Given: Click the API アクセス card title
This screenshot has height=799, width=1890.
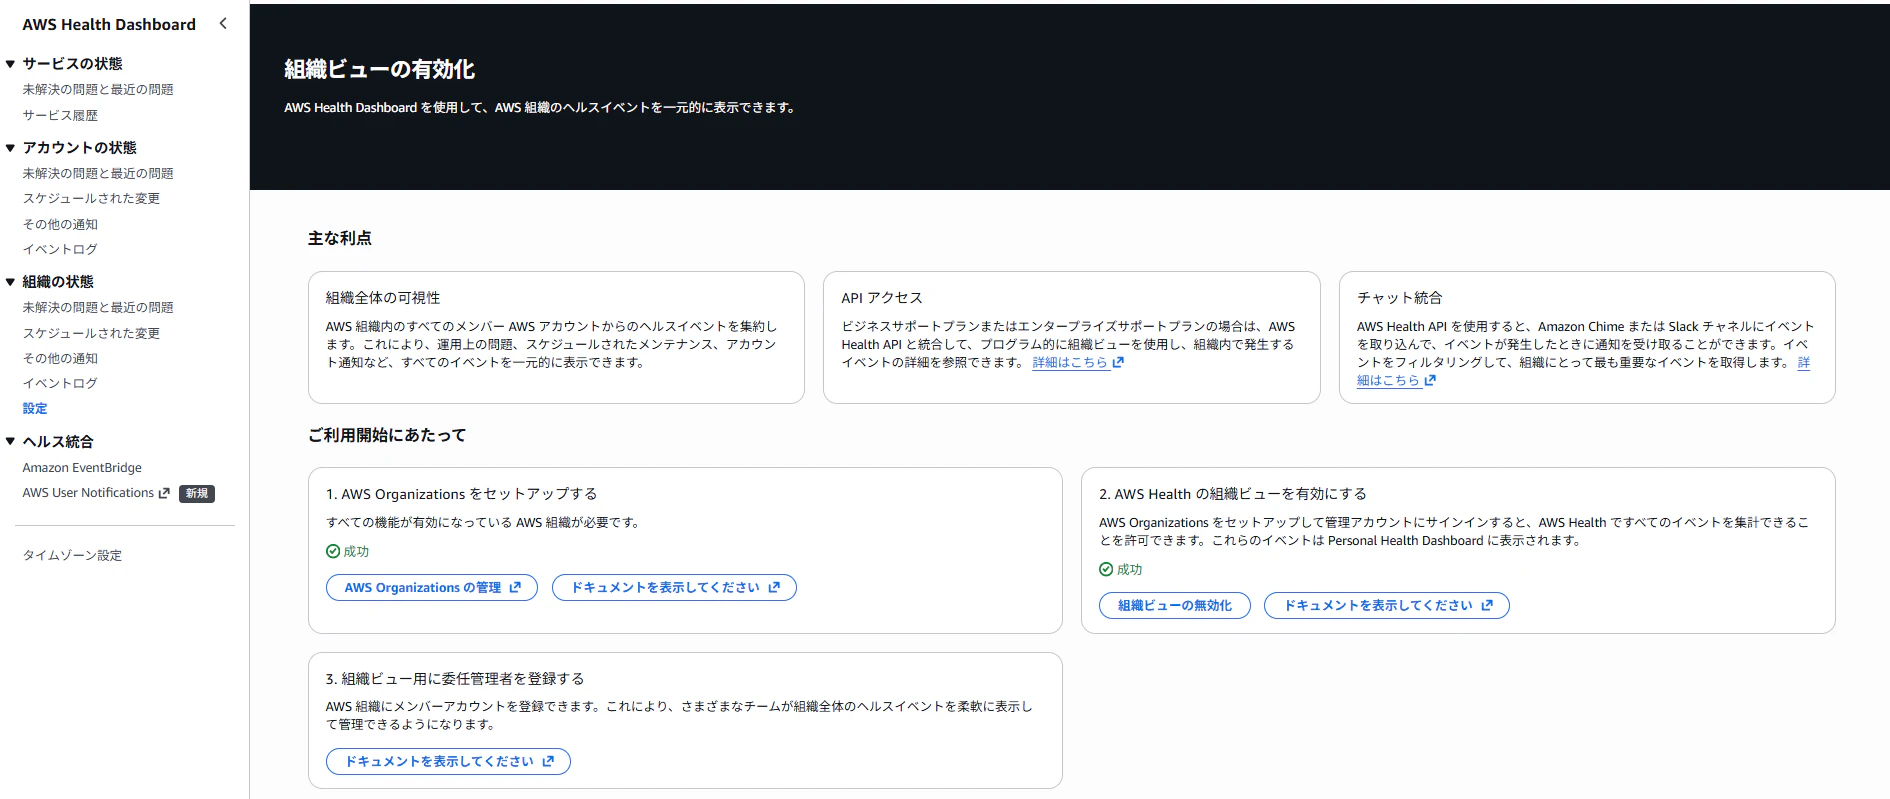Looking at the screenshot, I should [x=882, y=298].
